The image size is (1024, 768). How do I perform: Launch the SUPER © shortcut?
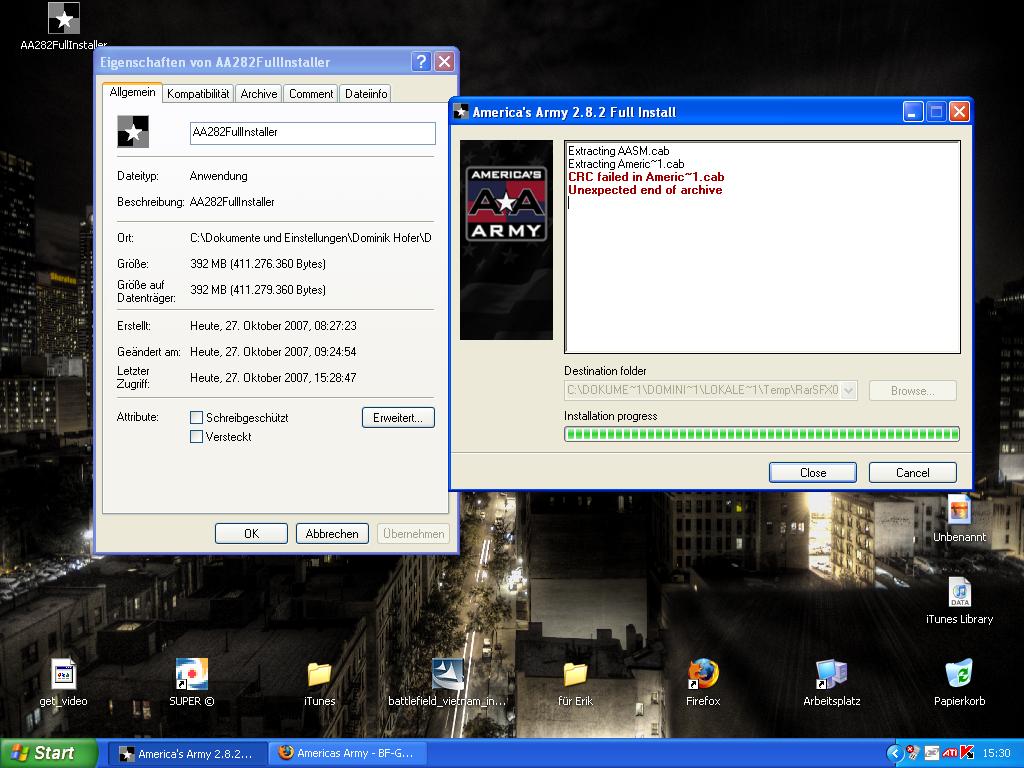191,674
